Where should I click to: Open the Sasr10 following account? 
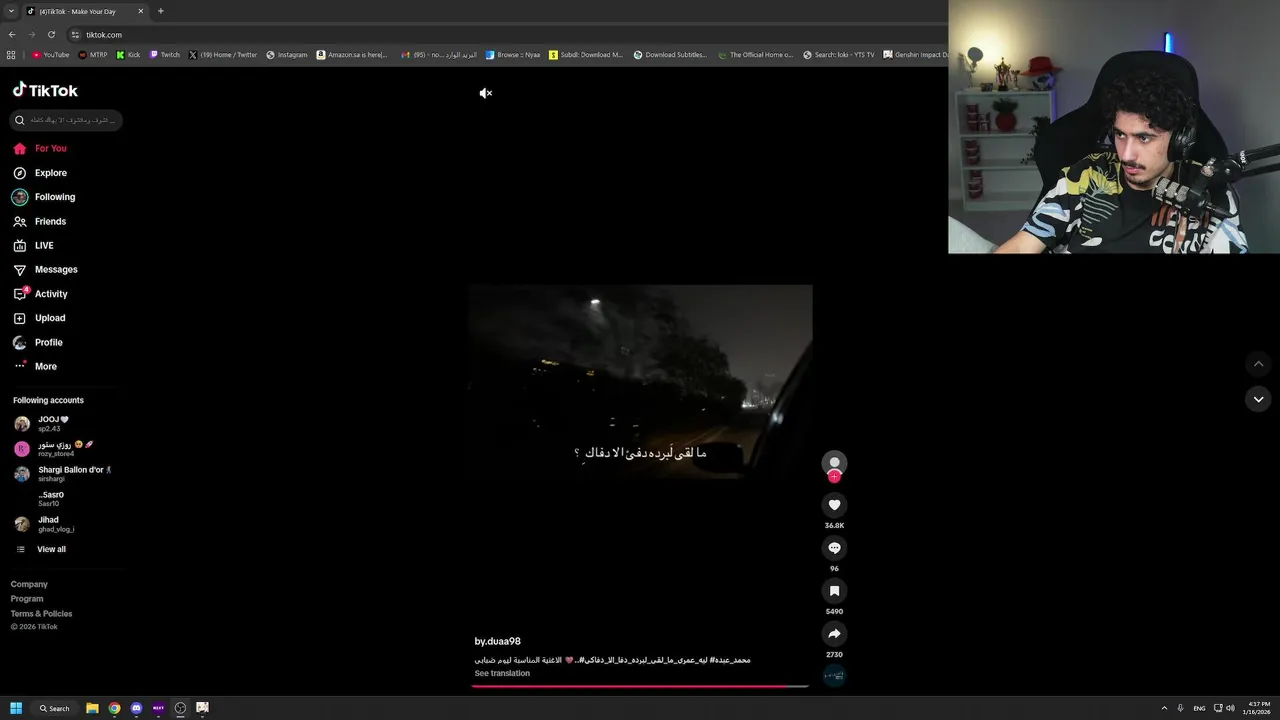[50, 499]
